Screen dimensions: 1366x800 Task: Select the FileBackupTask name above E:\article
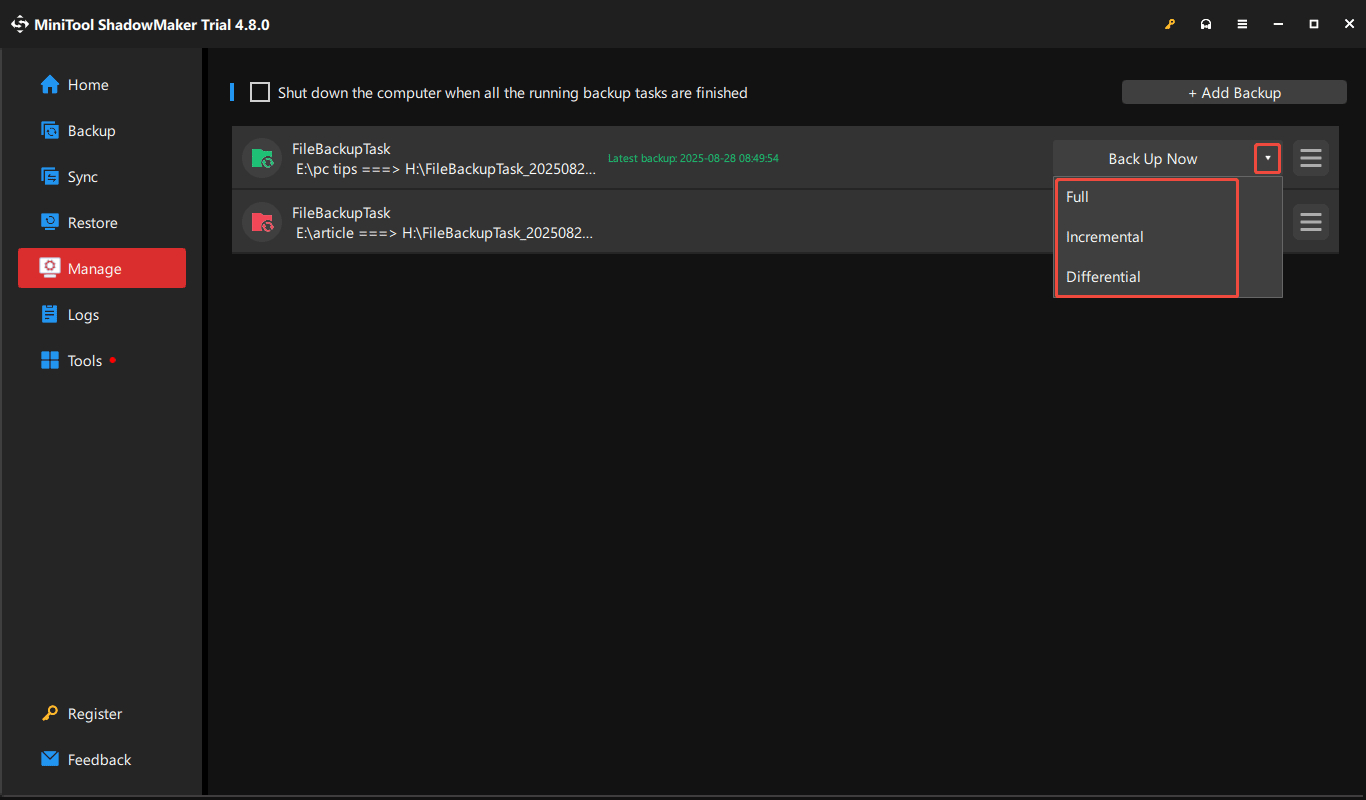[x=341, y=213]
